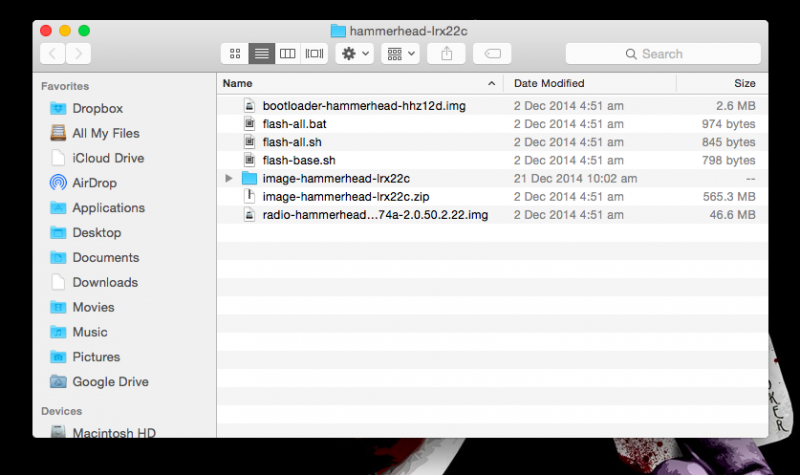Open AirDrop from the sidebar
Viewport: 800px width, 475px height.
pyautogui.click(x=94, y=183)
